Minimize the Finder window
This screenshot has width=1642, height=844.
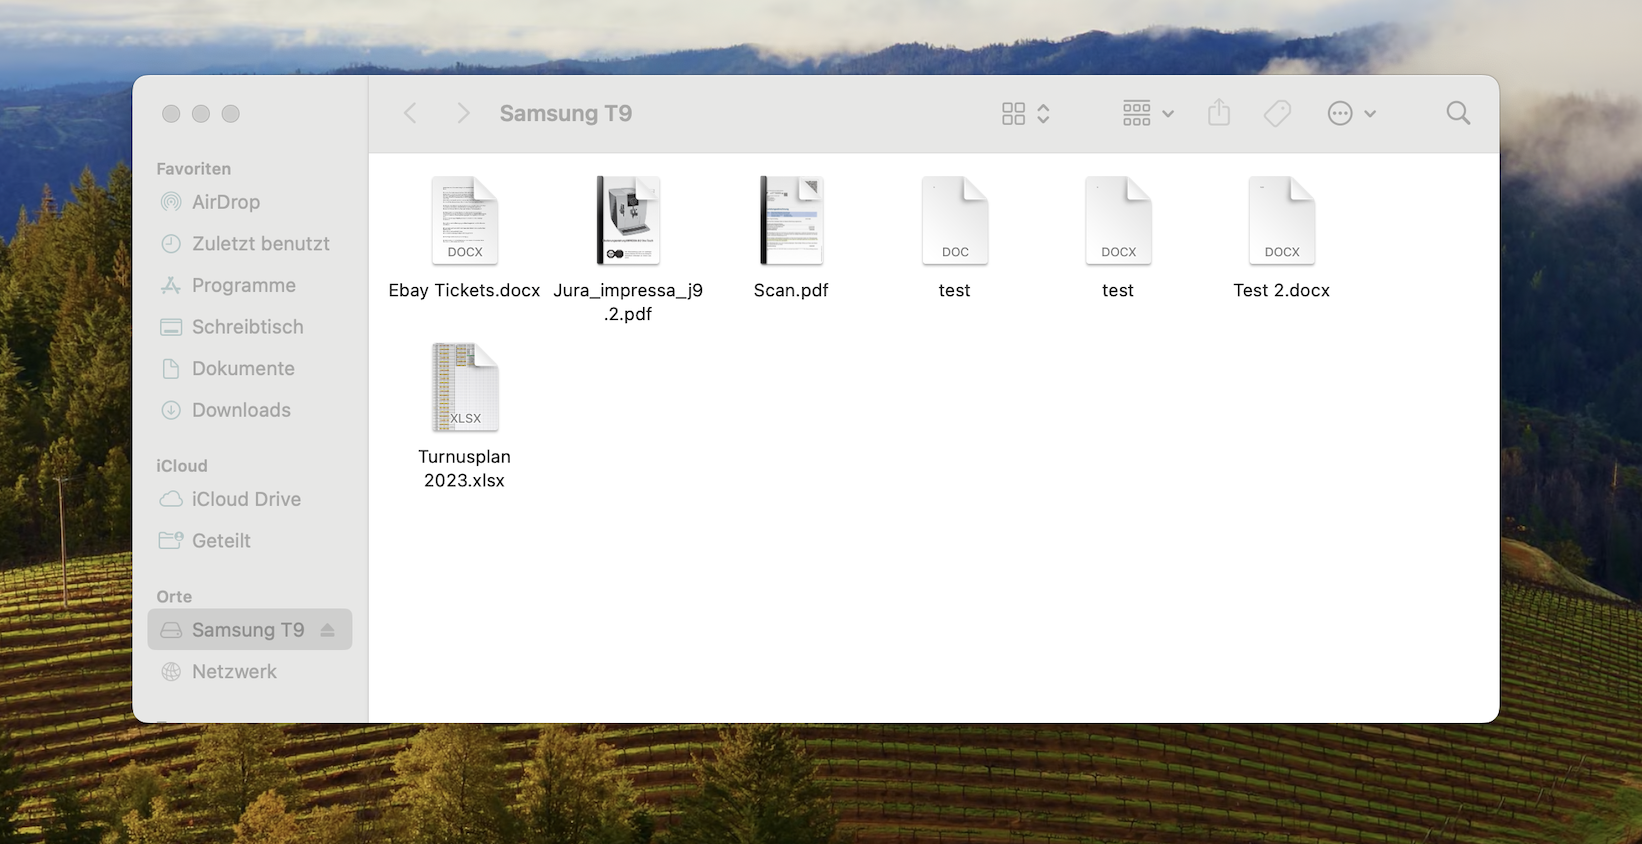(201, 114)
